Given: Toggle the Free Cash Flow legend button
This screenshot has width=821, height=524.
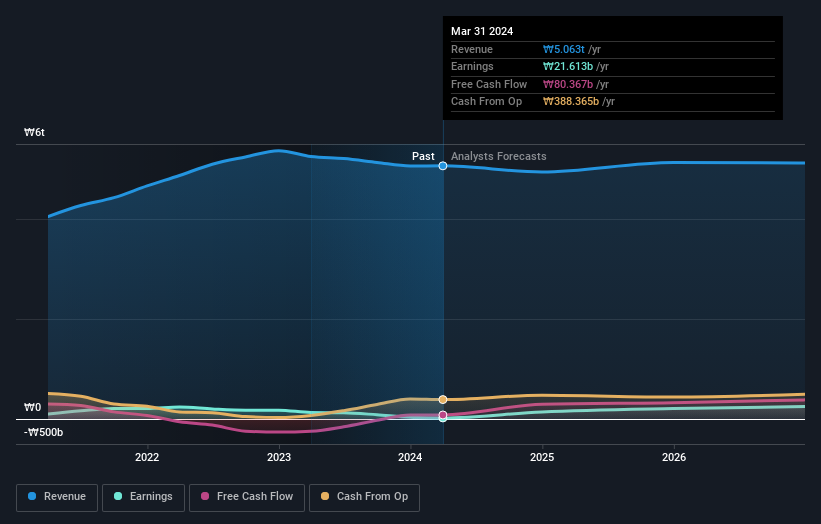Looking at the screenshot, I should 247,497.
